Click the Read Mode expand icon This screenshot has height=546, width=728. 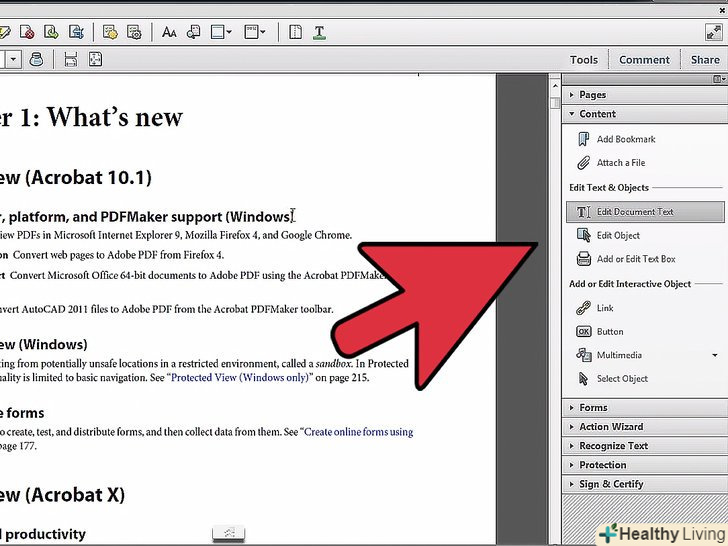(x=713, y=32)
